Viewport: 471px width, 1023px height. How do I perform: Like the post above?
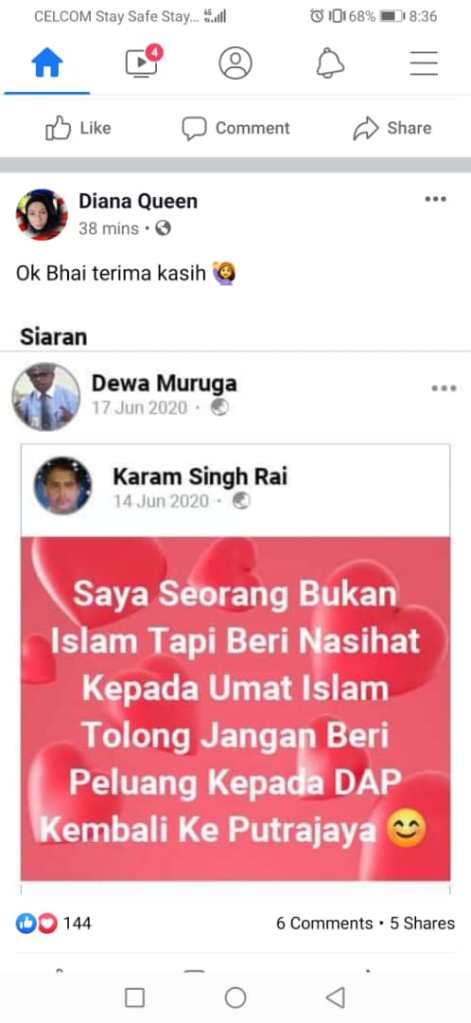coord(78,128)
